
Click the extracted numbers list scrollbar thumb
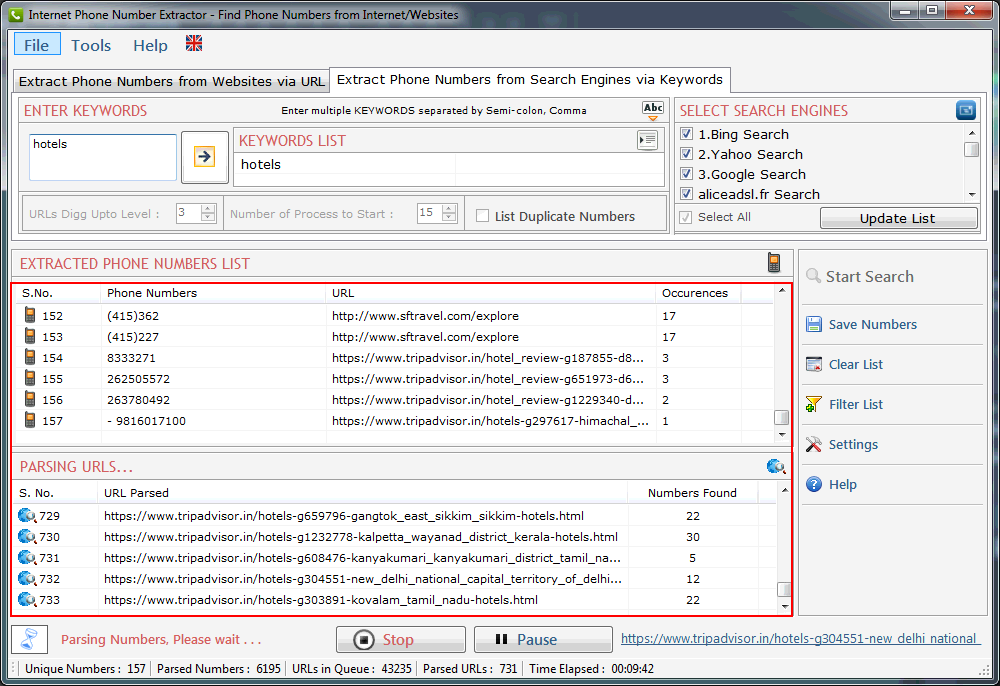(x=782, y=418)
